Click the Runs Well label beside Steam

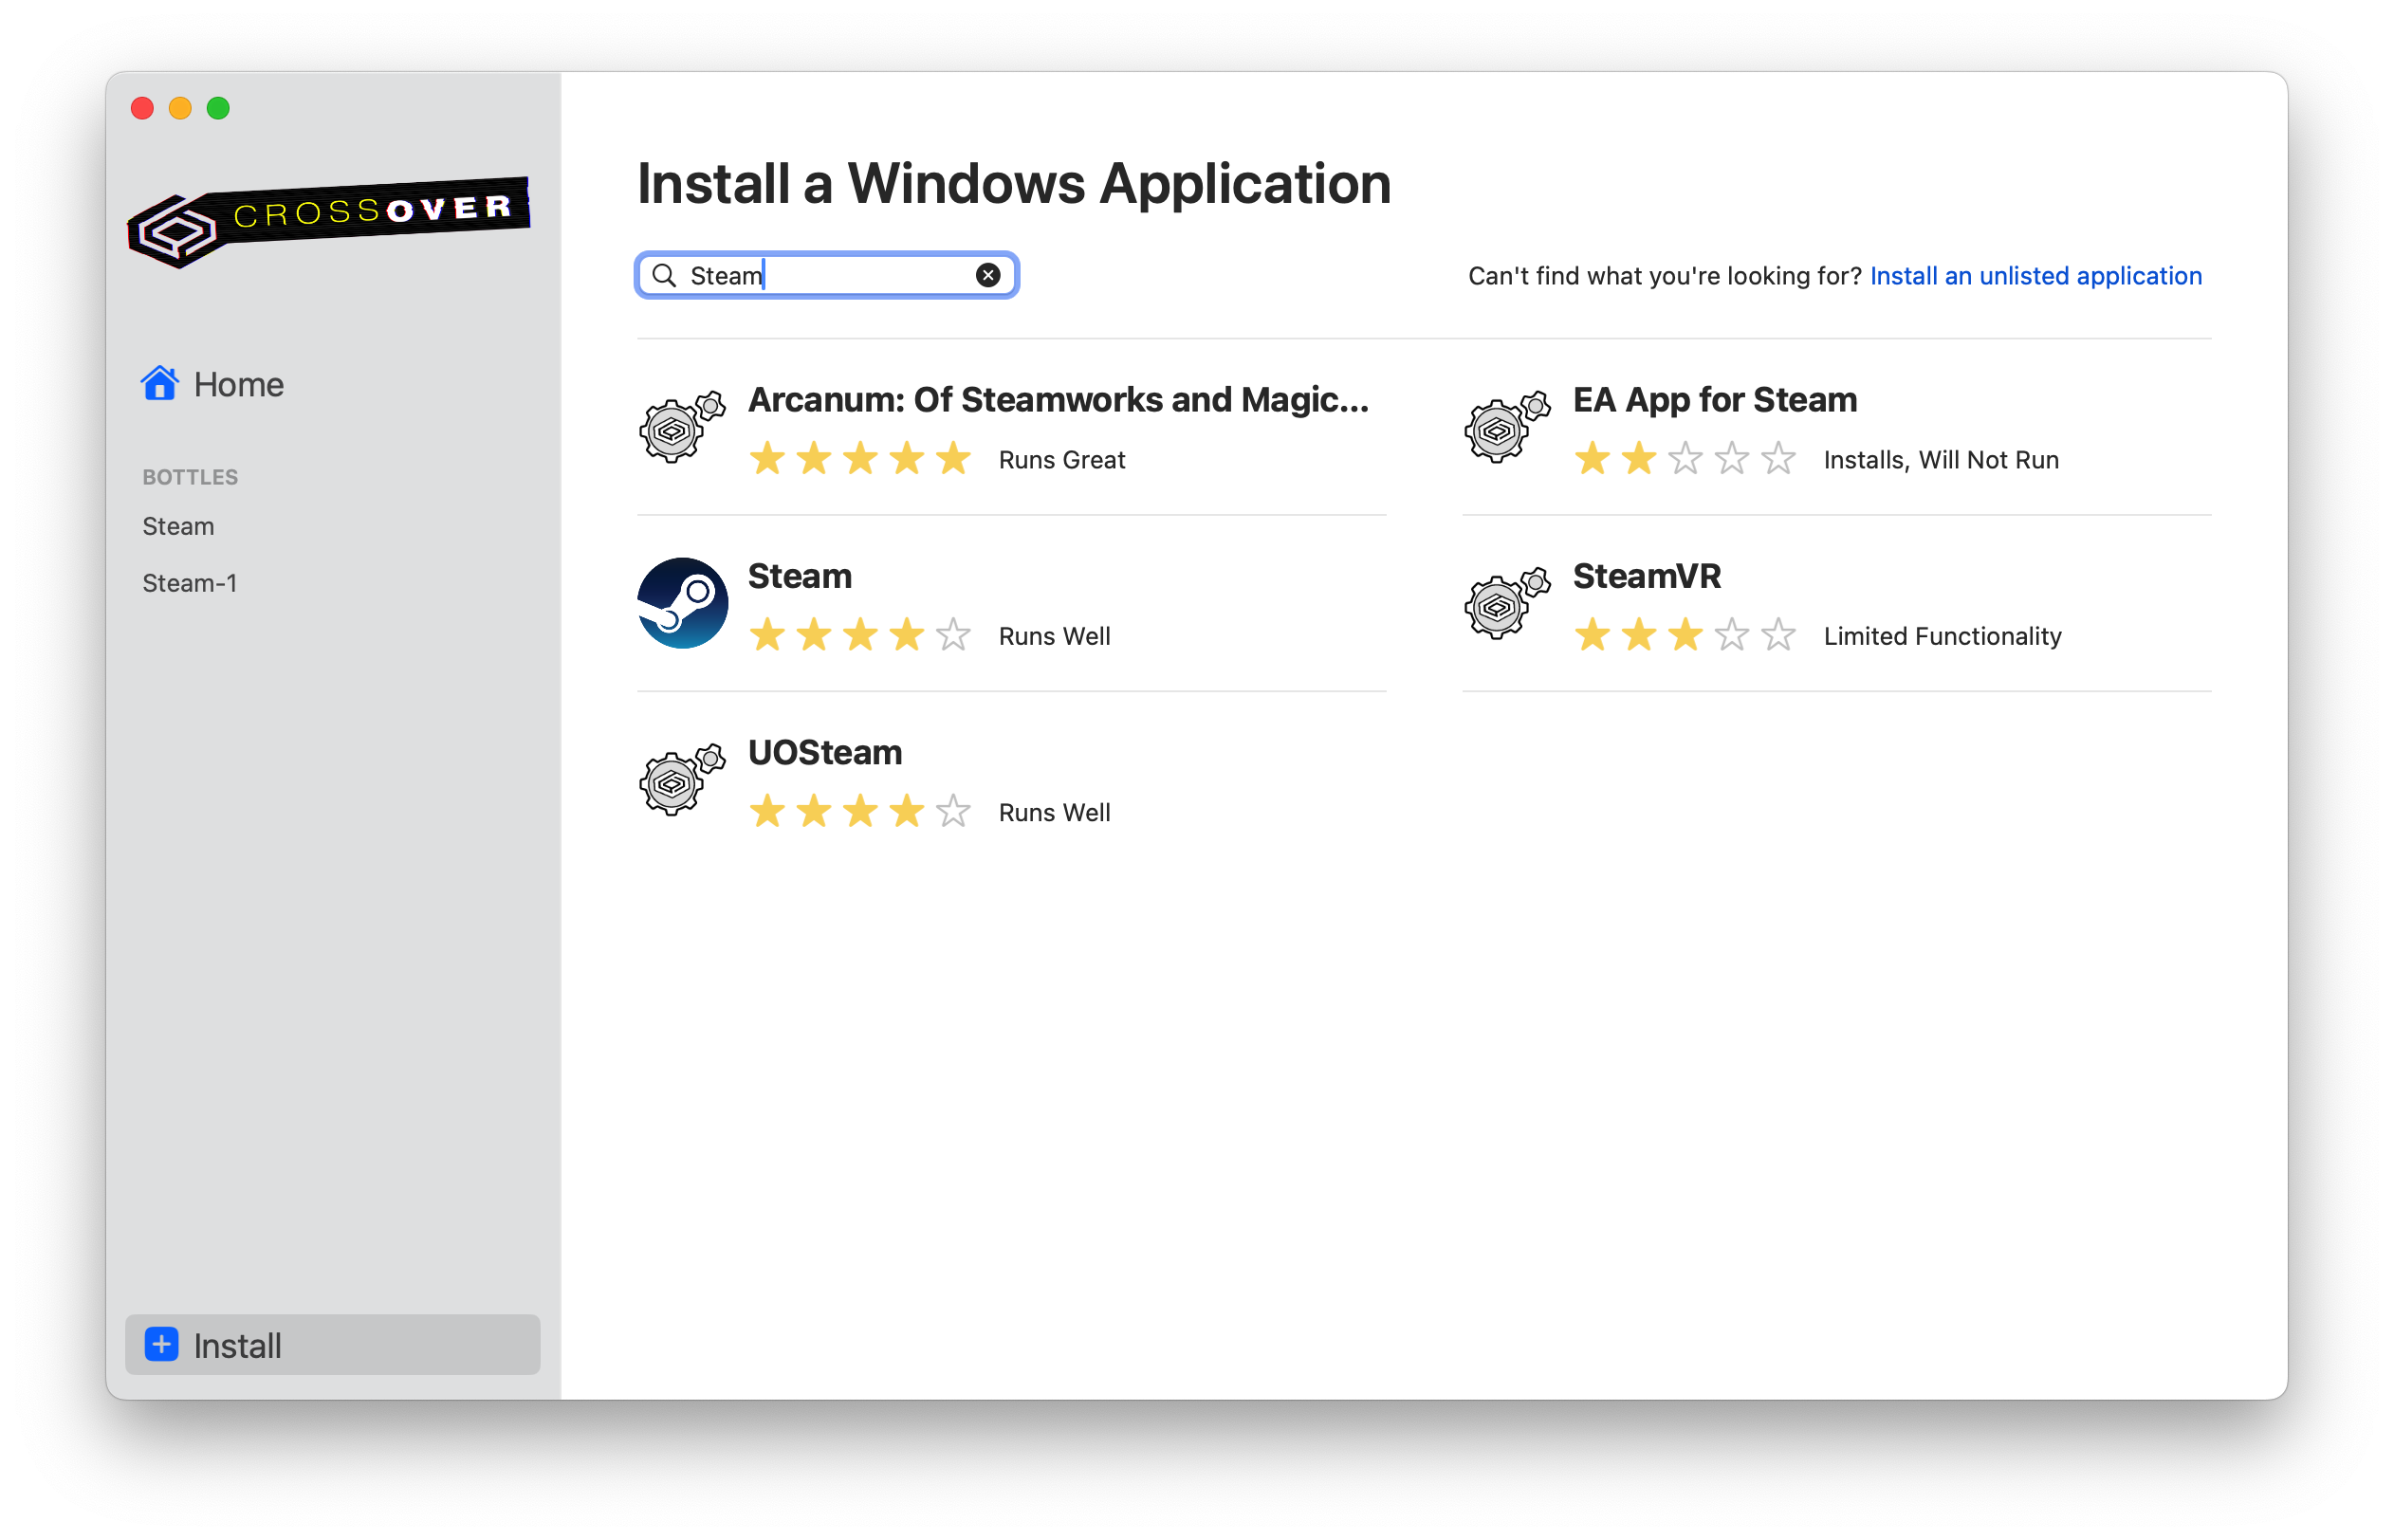tap(1056, 637)
